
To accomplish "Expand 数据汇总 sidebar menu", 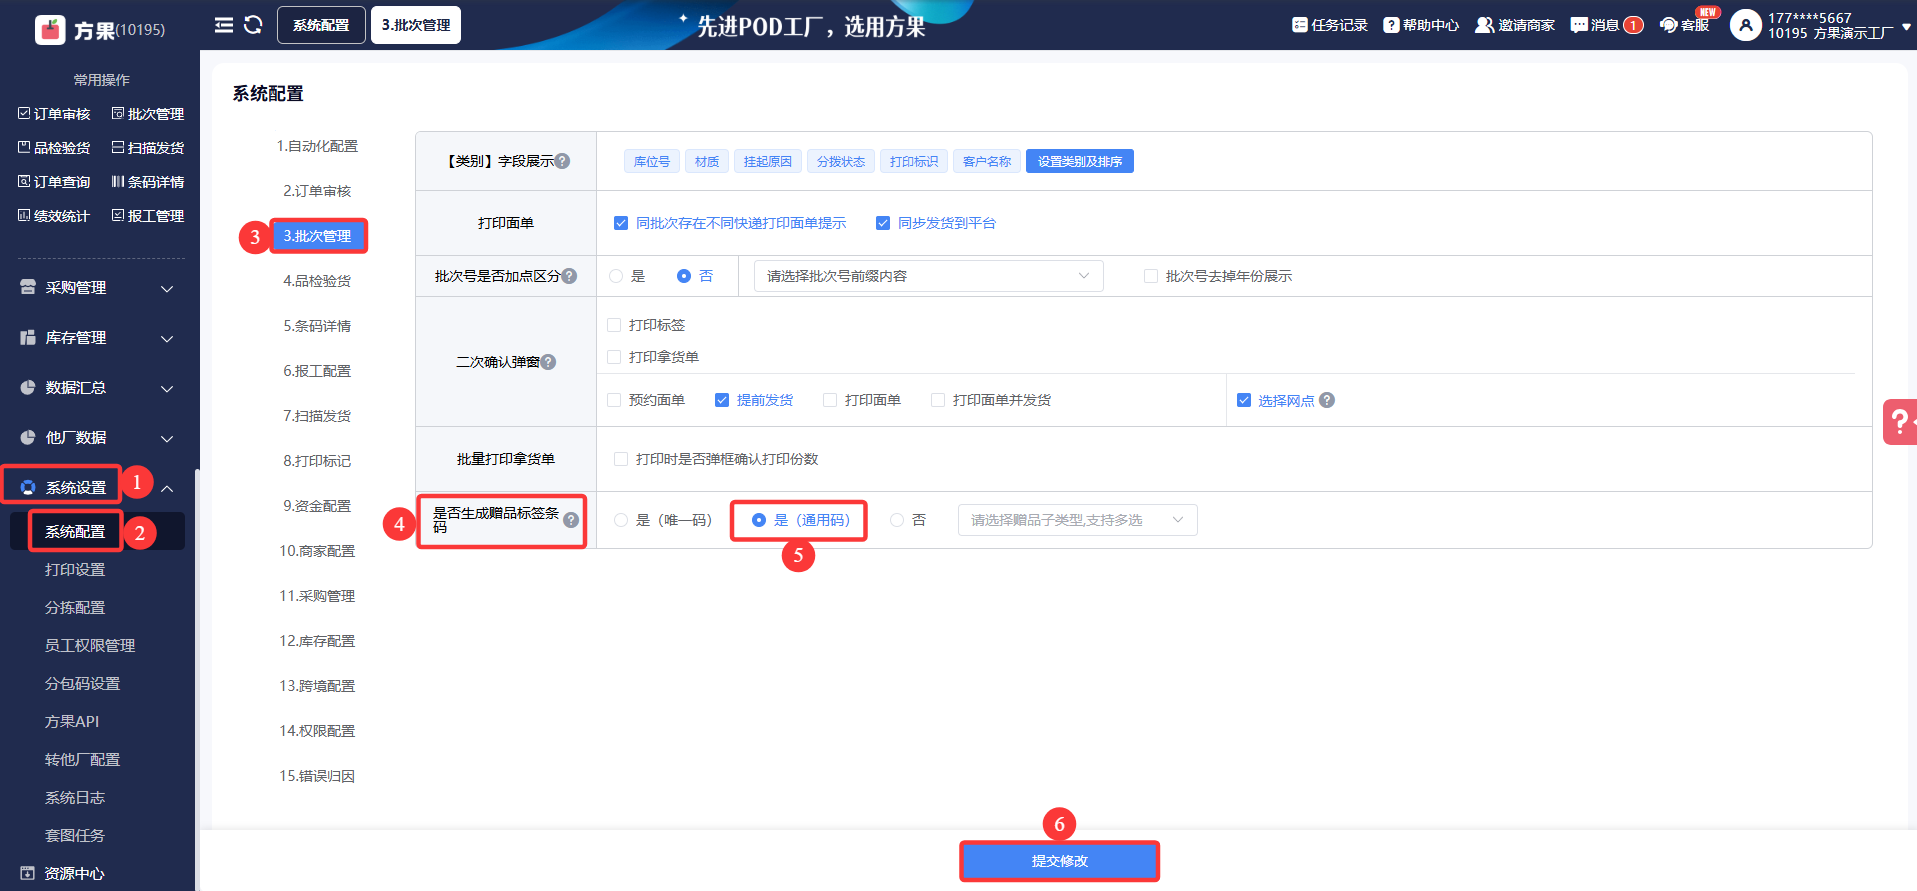I will point(97,388).
